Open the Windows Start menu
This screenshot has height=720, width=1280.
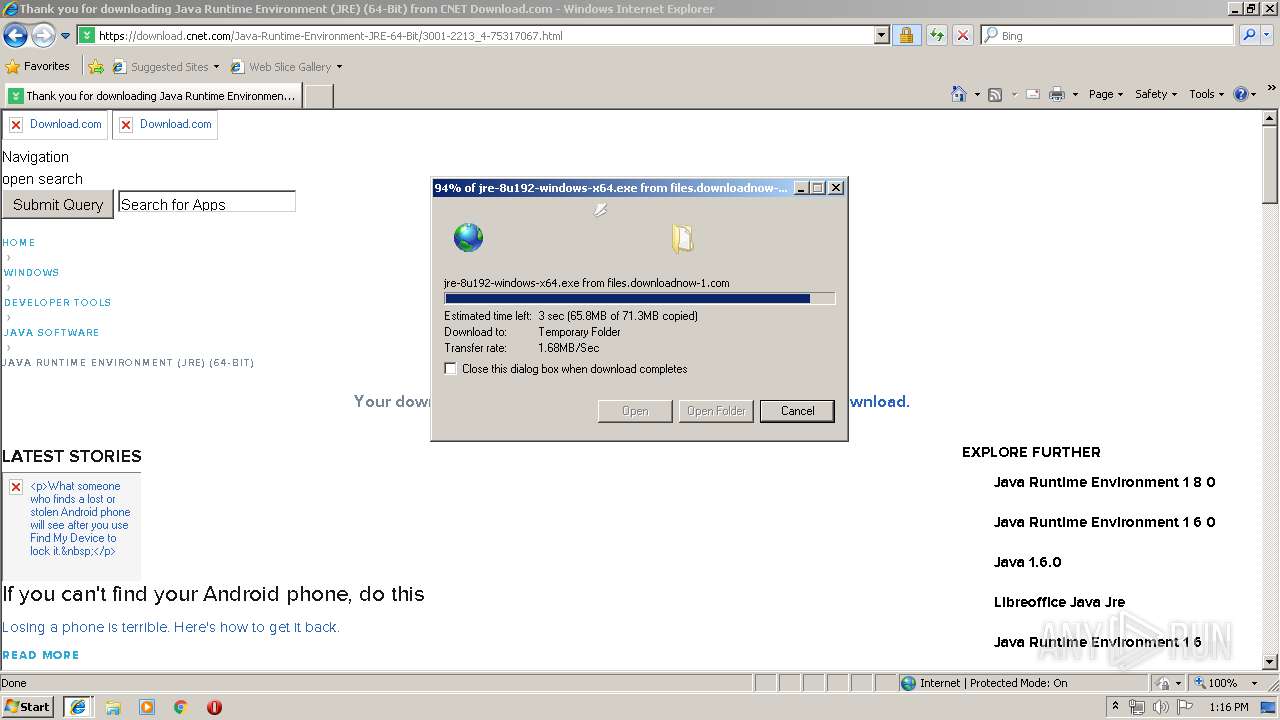tap(28, 706)
